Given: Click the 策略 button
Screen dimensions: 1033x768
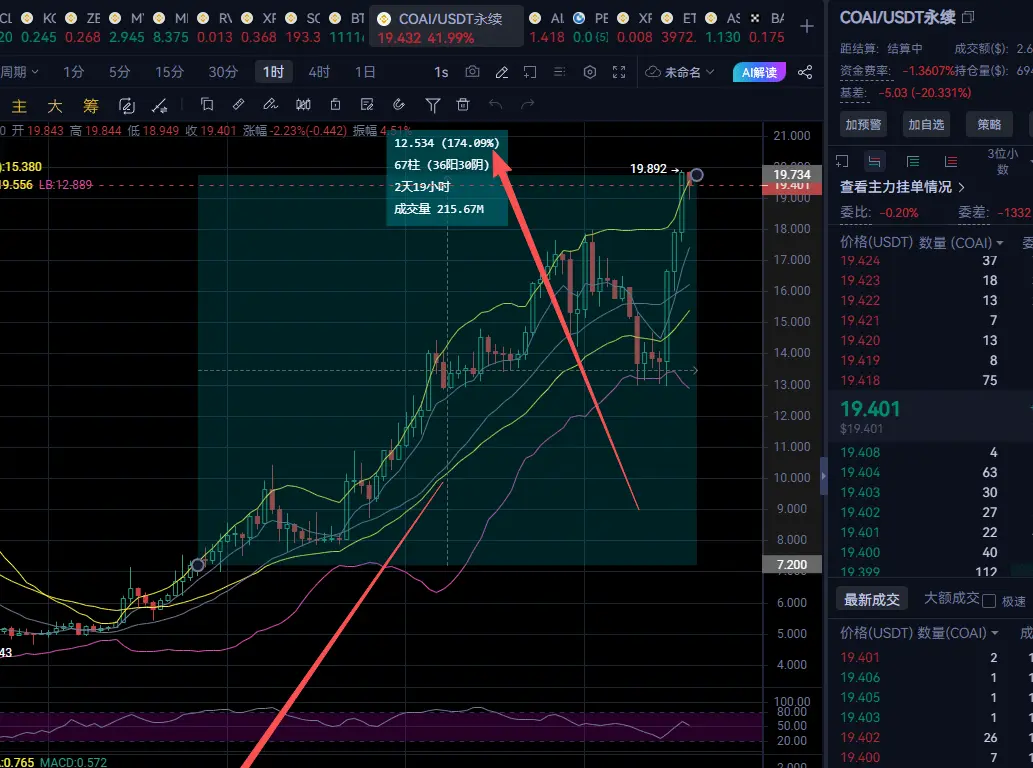Looking at the screenshot, I should click(x=989, y=124).
